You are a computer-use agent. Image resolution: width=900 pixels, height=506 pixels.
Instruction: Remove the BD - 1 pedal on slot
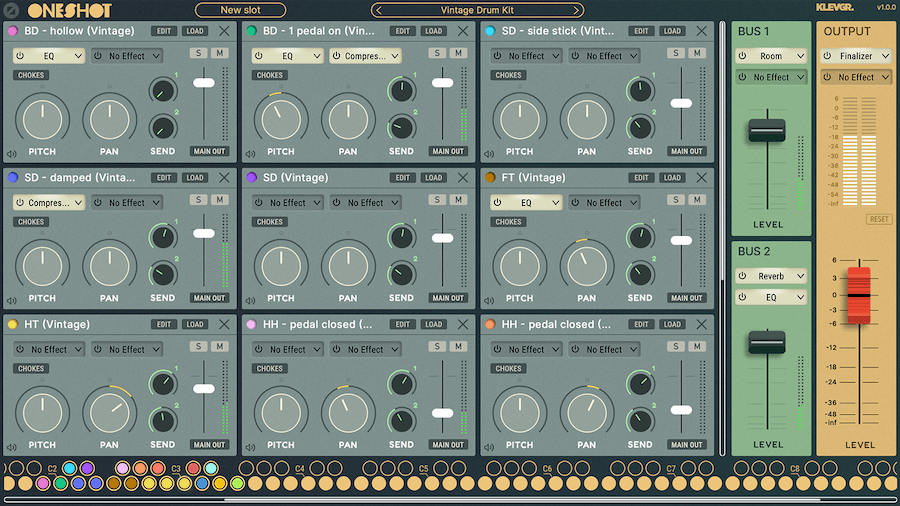pos(463,31)
